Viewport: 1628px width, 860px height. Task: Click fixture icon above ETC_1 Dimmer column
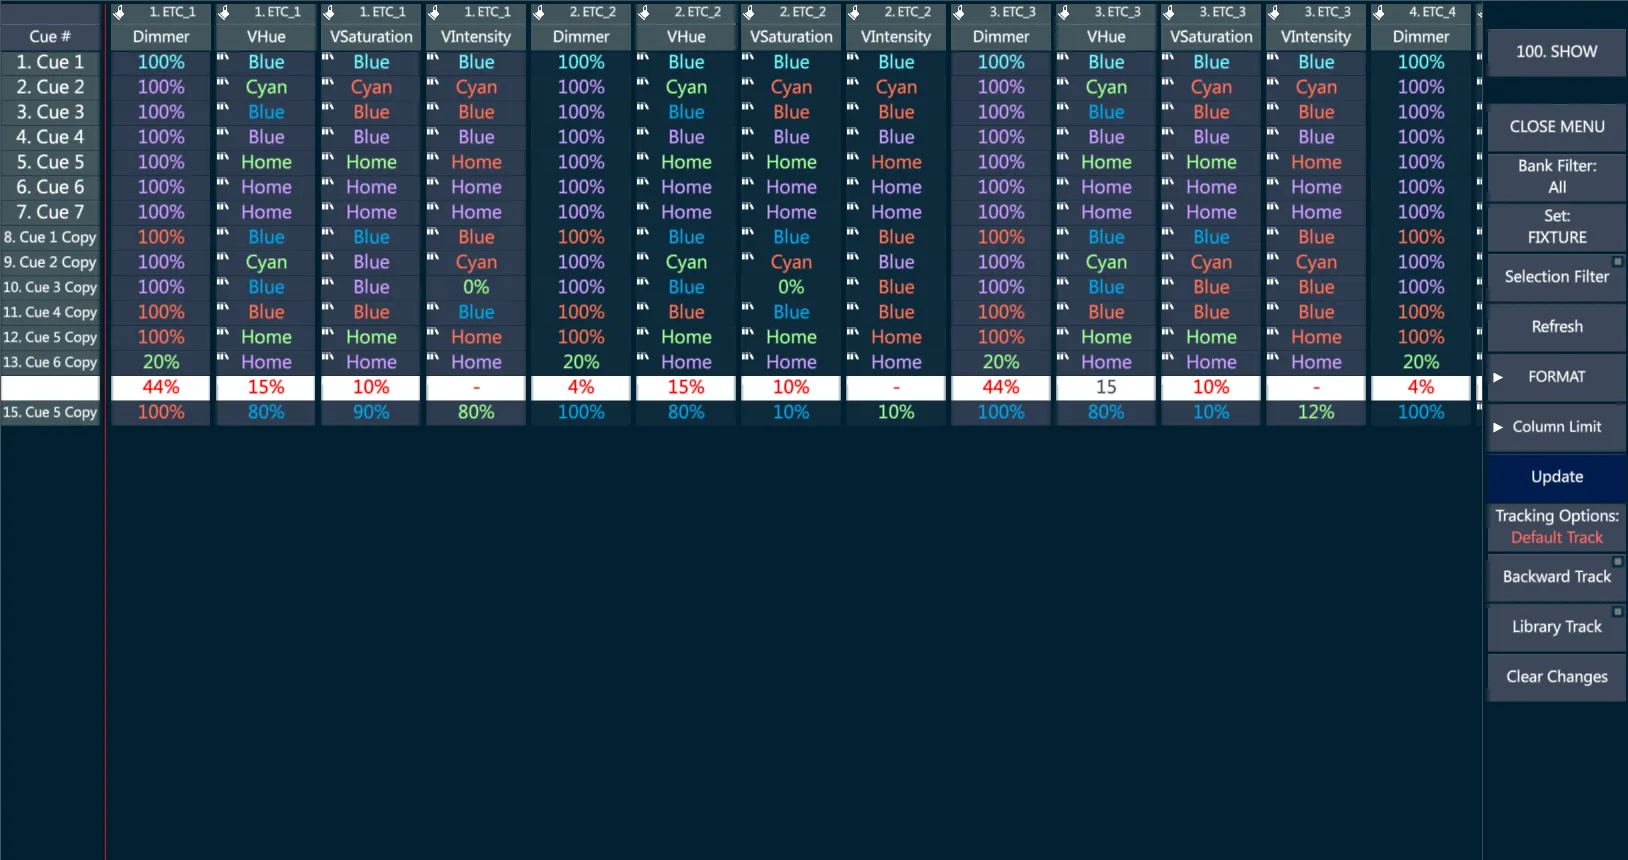[x=119, y=13]
